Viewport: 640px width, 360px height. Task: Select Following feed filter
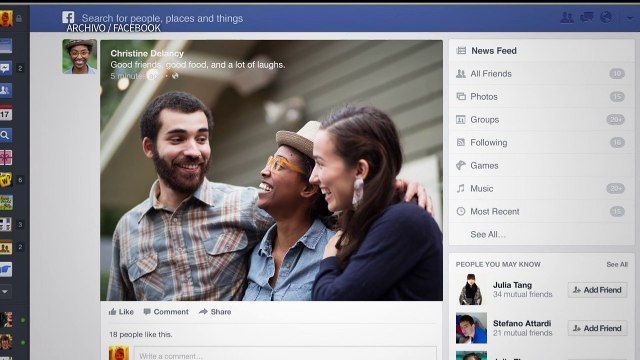[541, 142]
